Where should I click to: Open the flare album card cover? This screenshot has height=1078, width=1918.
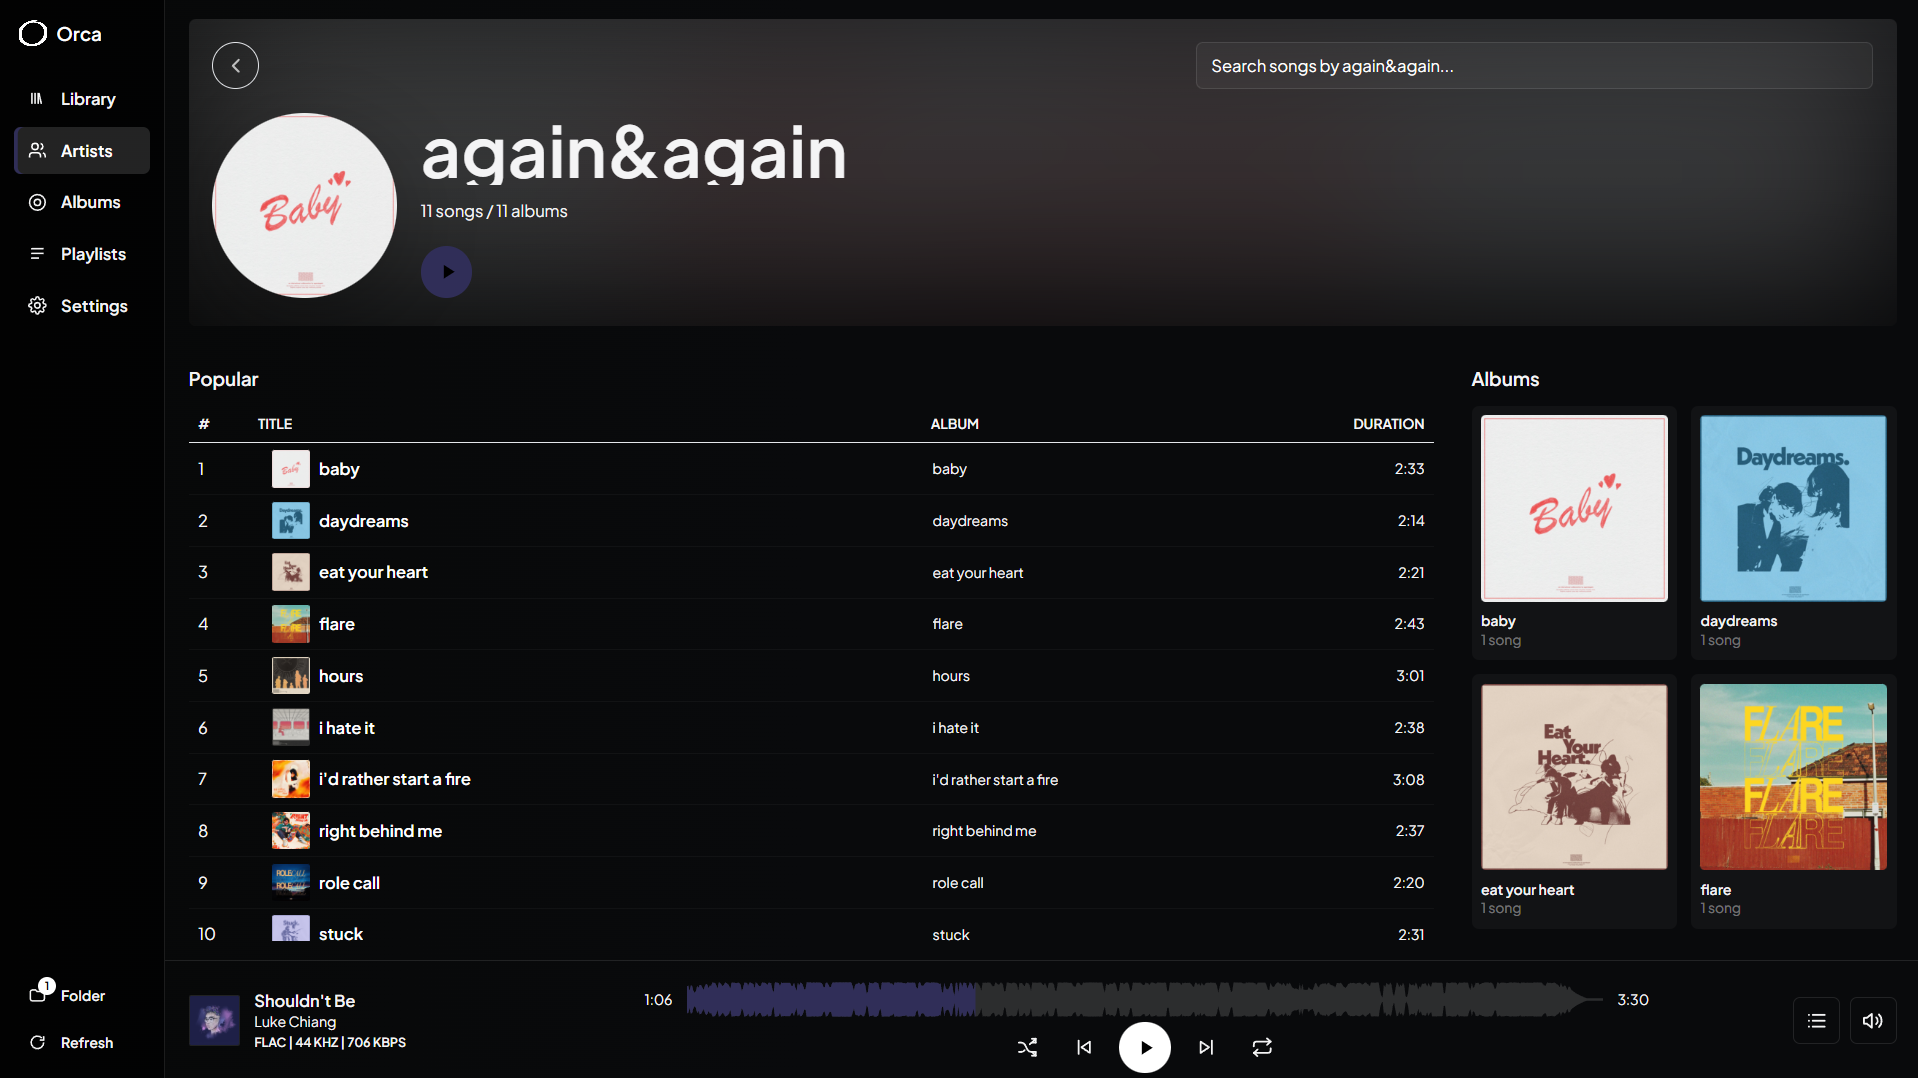(x=1793, y=777)
